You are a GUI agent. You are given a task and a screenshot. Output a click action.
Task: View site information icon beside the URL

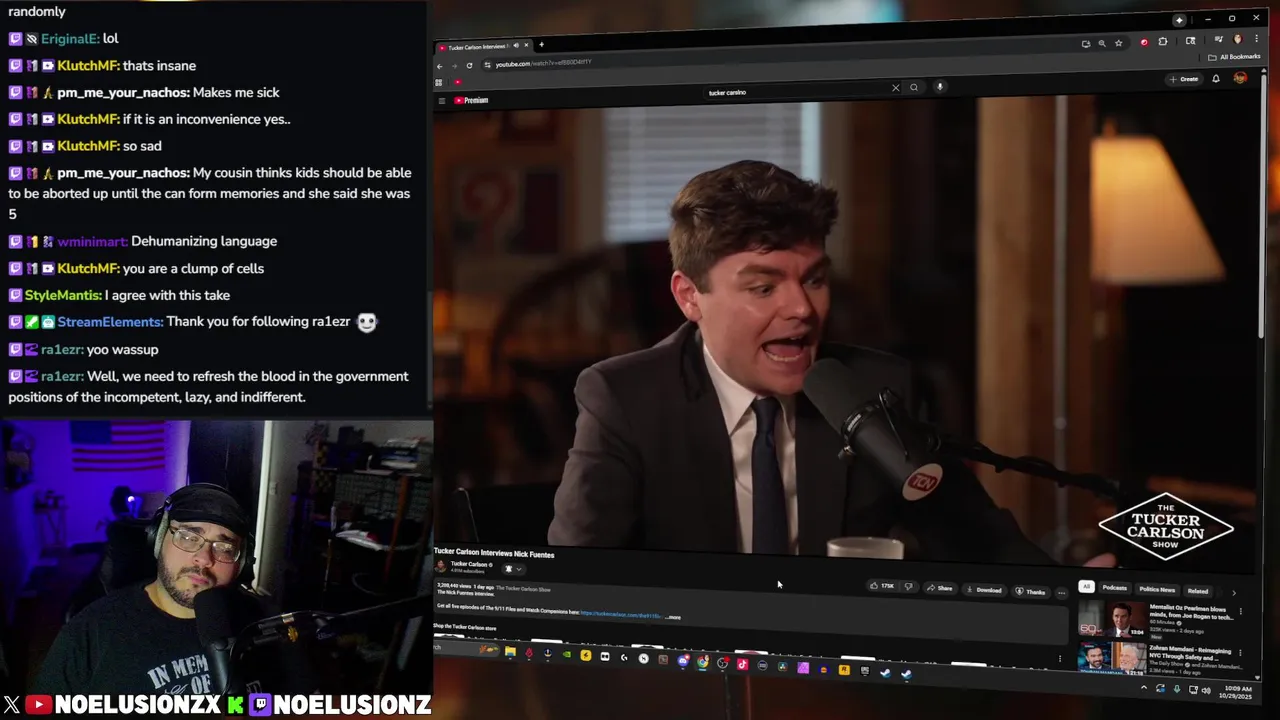(487, 64)
